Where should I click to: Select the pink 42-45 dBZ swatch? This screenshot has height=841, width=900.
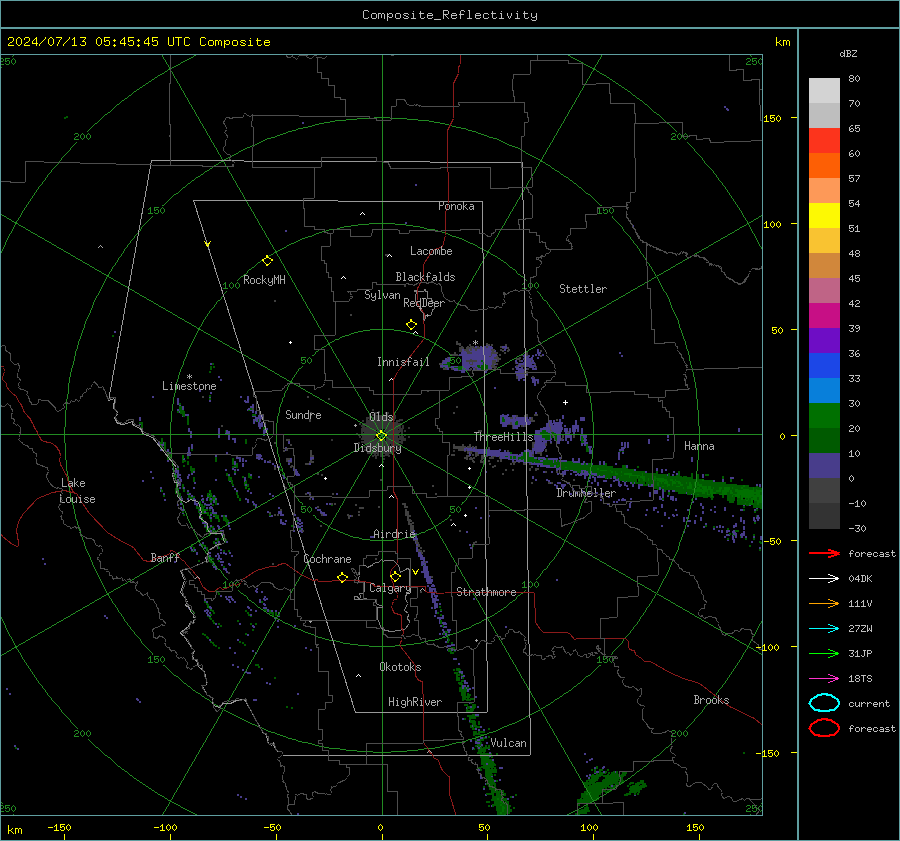pyautogui.click(x=824, y=291)
